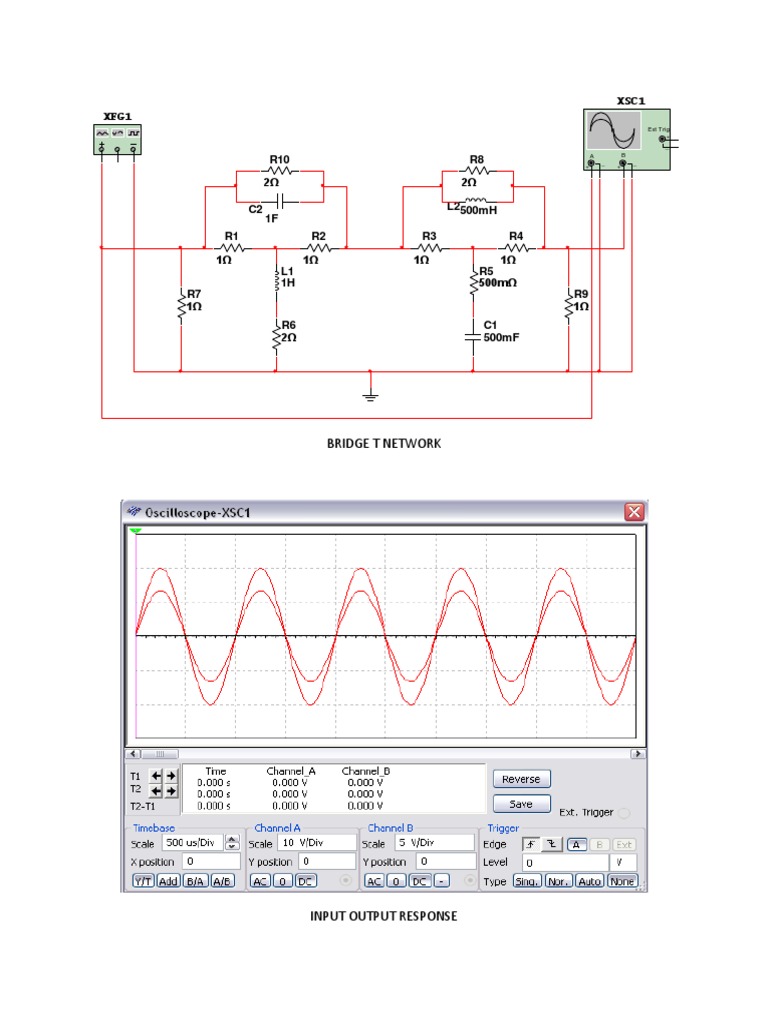
Task: Set trigger type to Auto
Action: click(x=589, y=881)
